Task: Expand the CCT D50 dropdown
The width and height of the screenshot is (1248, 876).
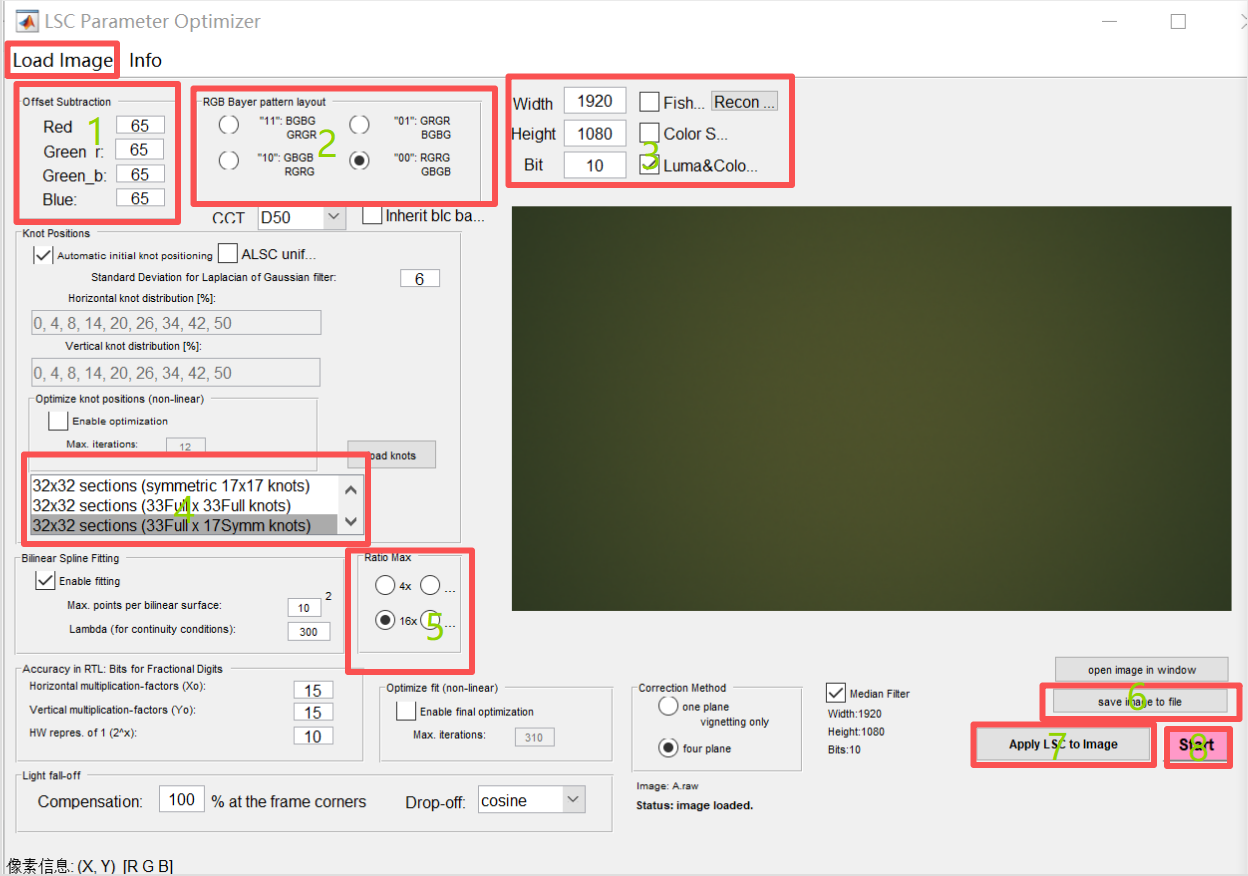Action: point(332,217)
